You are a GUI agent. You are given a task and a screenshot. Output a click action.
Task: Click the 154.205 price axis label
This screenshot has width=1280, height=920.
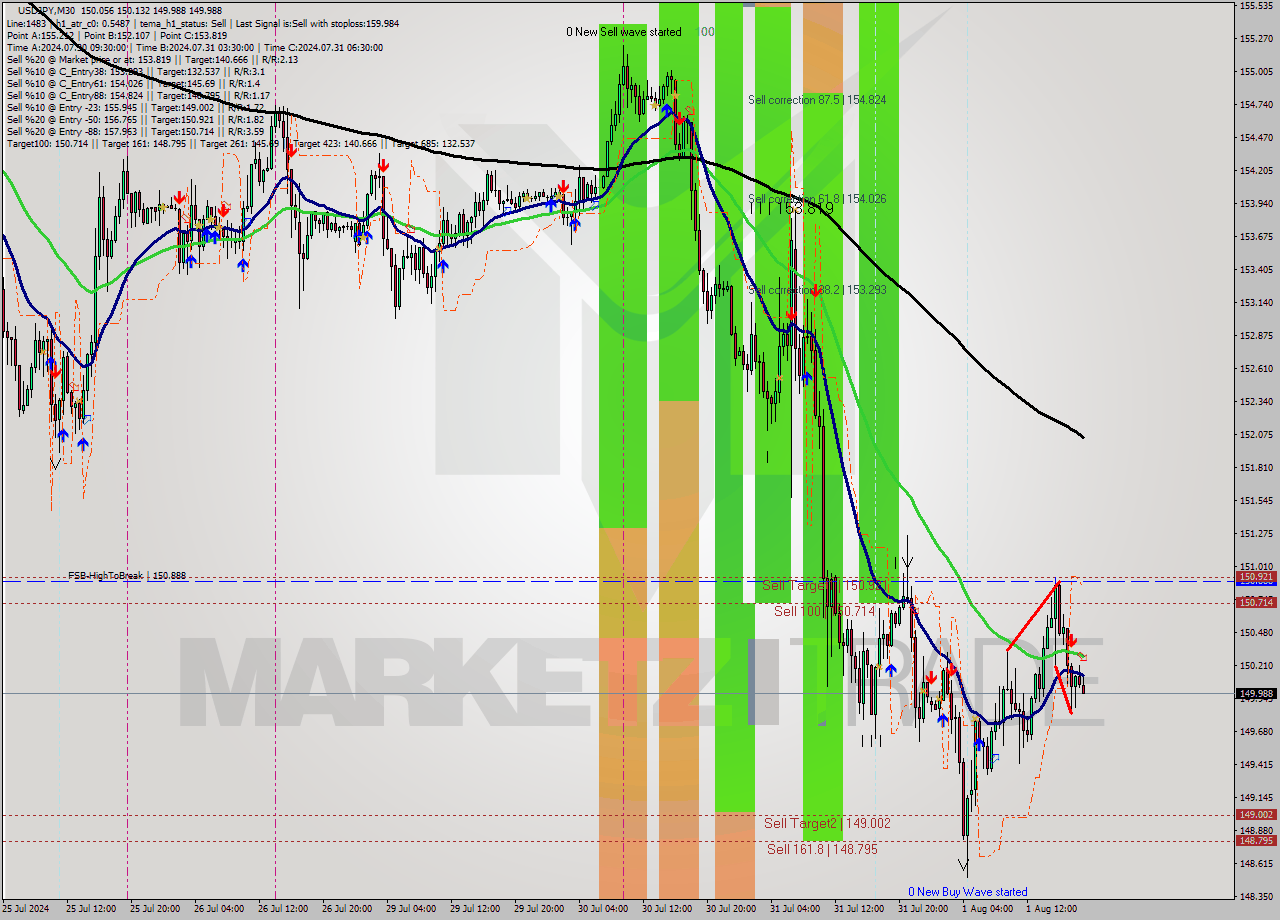(x=1256, y=171)
